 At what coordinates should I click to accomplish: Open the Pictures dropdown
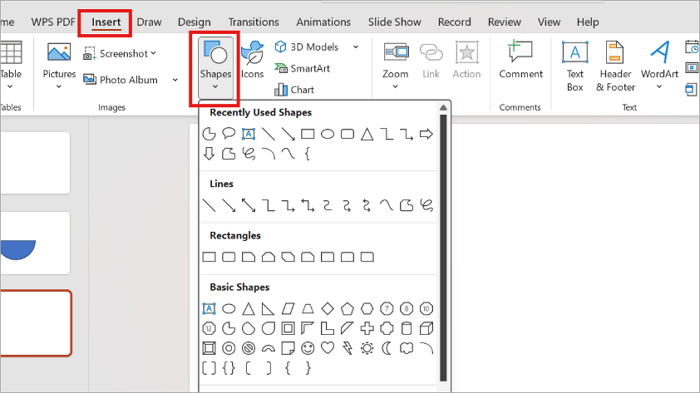pos(59,66)
